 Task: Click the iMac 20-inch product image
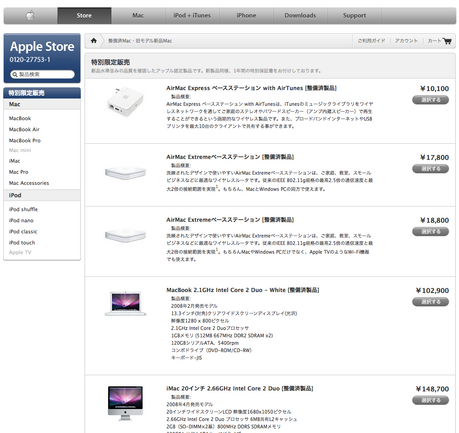(x=125, y=403)
